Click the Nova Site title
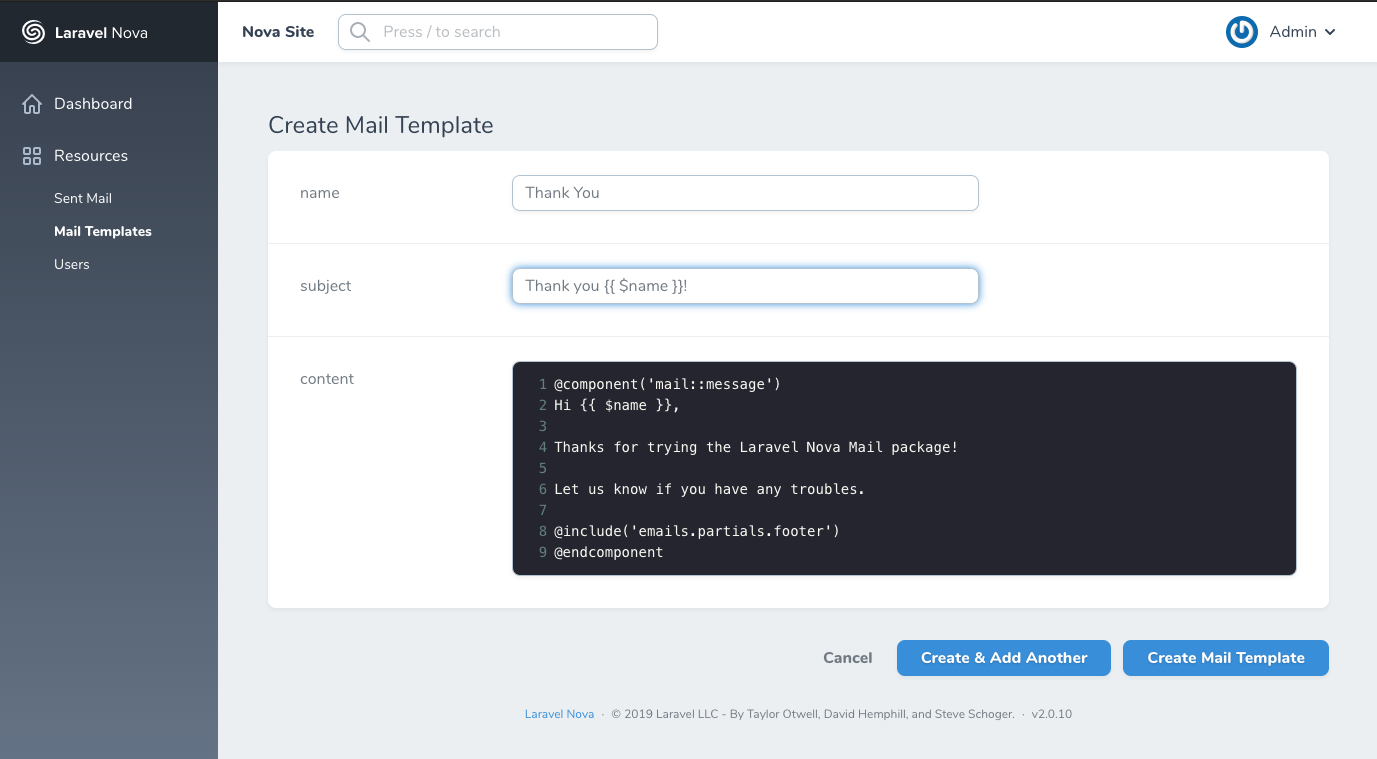Image resolution: width=1377 pixels, height=759 pixels. pyautogui.click(x=278, y=32)
